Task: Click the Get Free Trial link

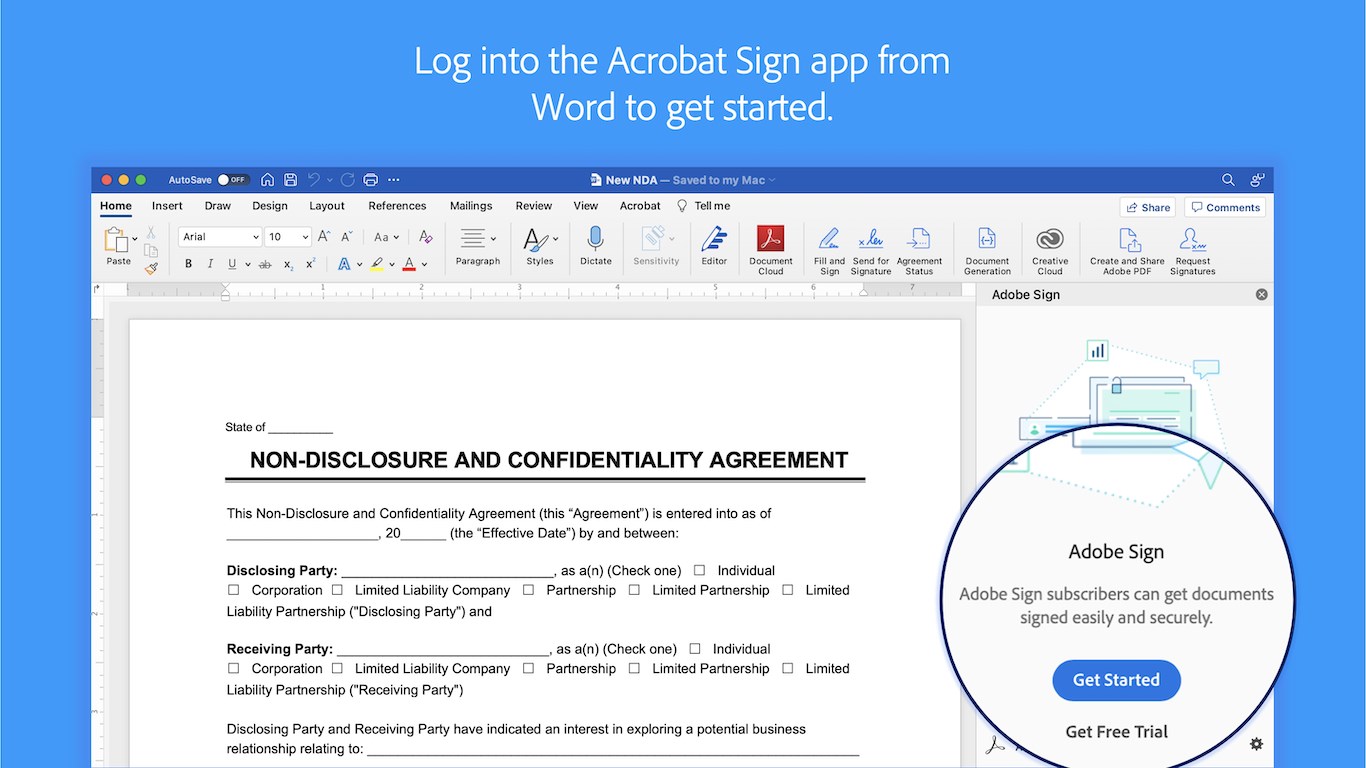Action: tap(1116, 732)
